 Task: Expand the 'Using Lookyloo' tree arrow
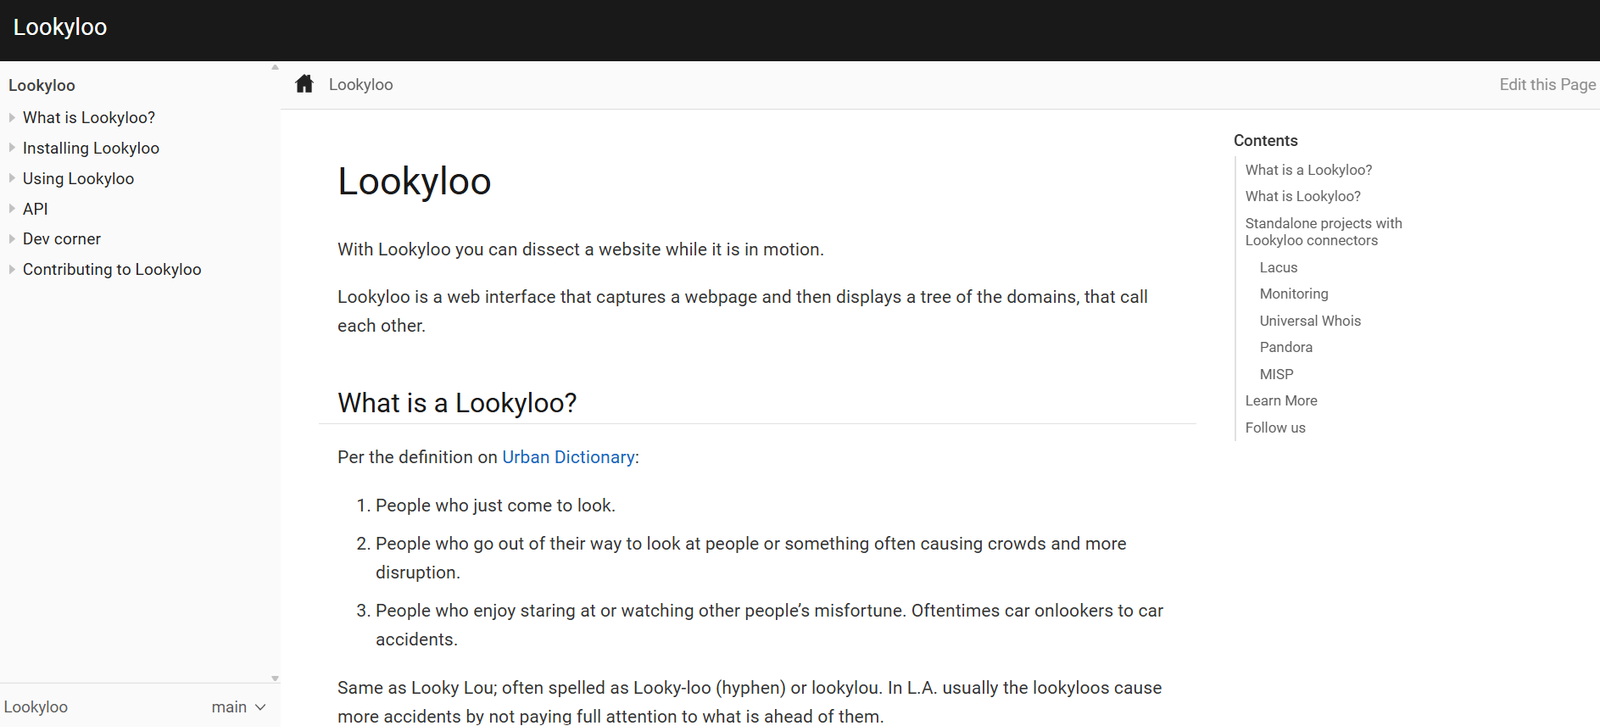click(12, 178)
